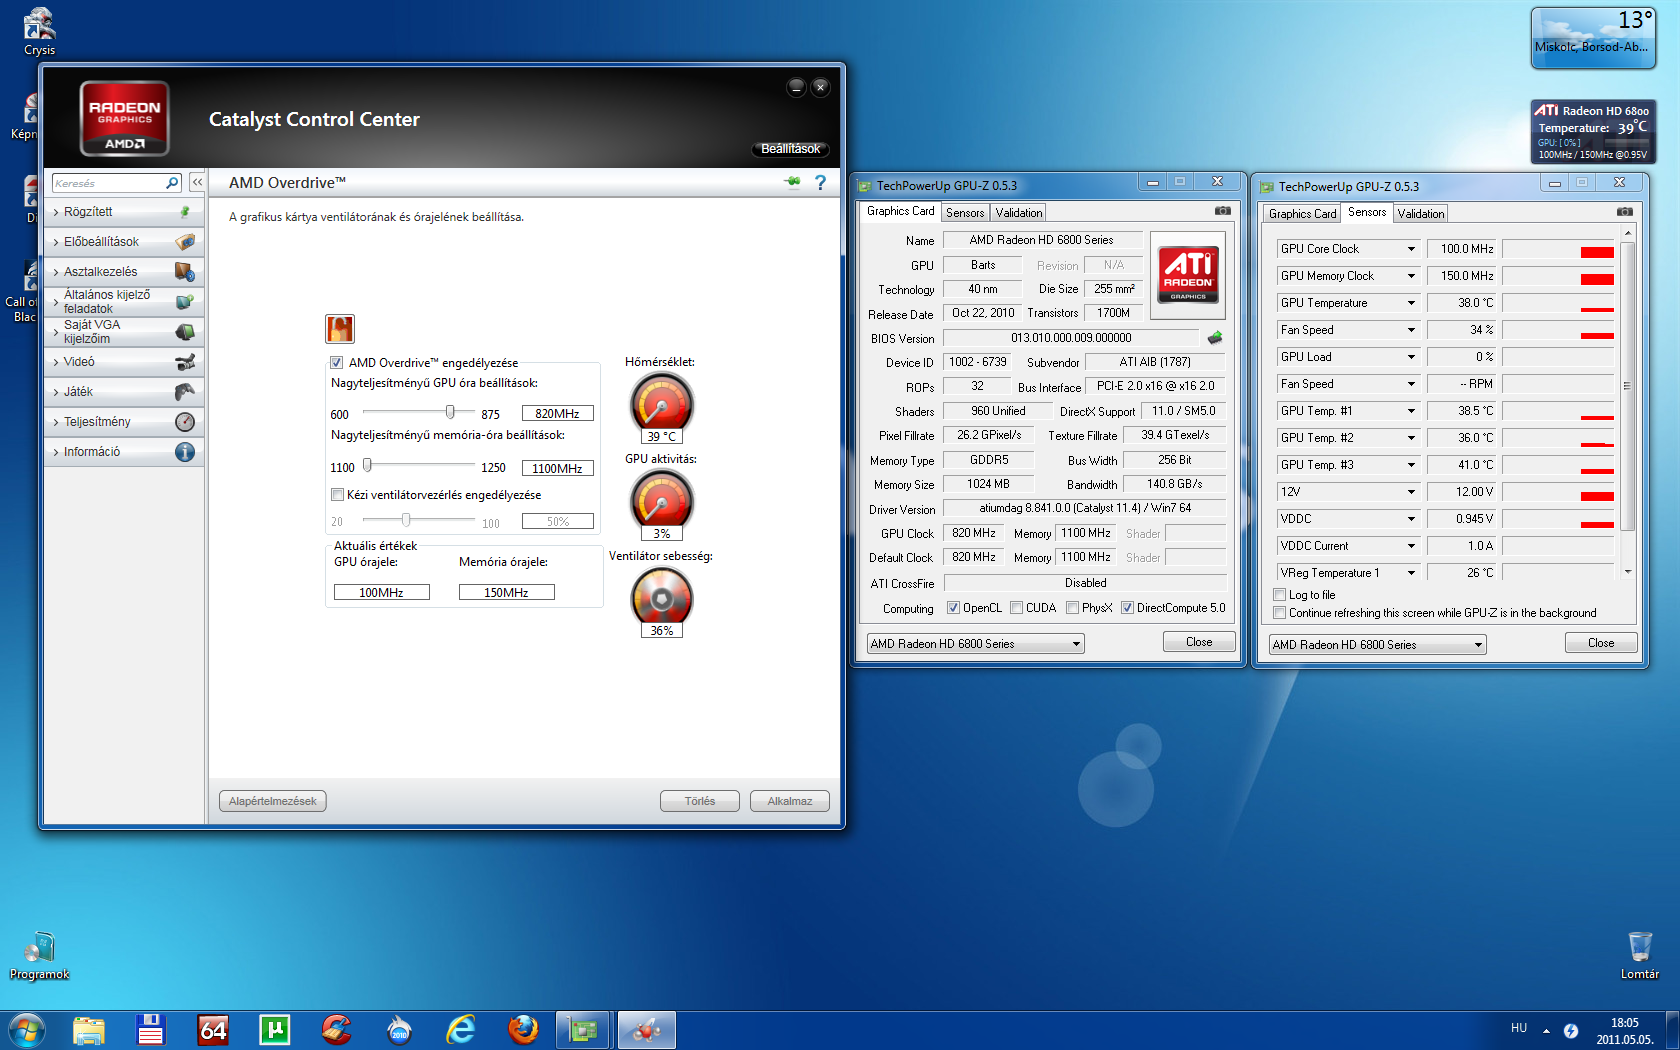This screenshot has width=1680, height=1050.
Task: Switch to Graphics Card tab in right GPU-Z
Action: click(1302, 214)
